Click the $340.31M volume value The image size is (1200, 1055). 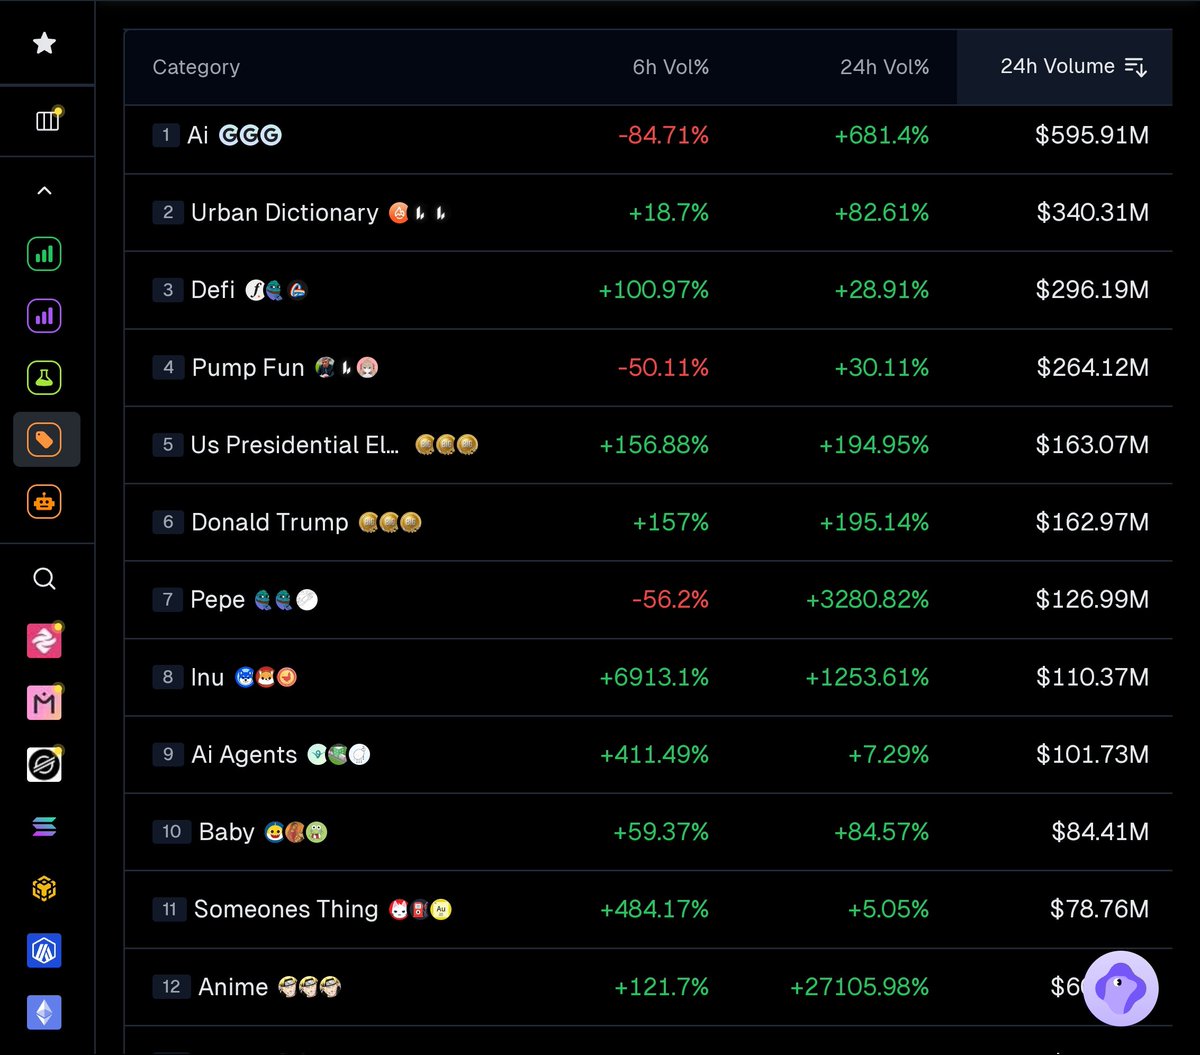1093,212
